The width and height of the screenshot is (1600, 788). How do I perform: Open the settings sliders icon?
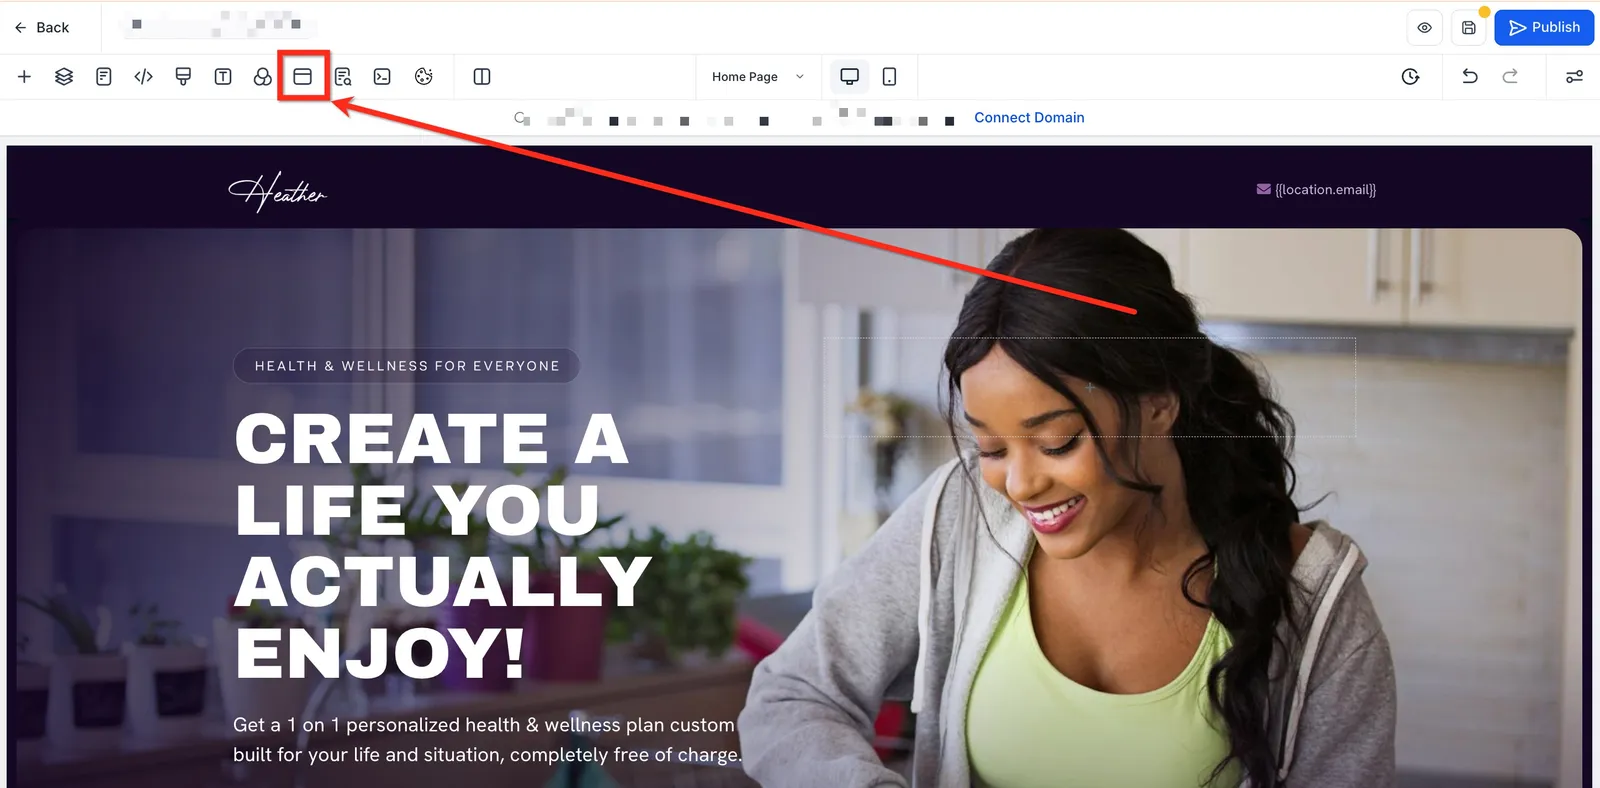1574,77
